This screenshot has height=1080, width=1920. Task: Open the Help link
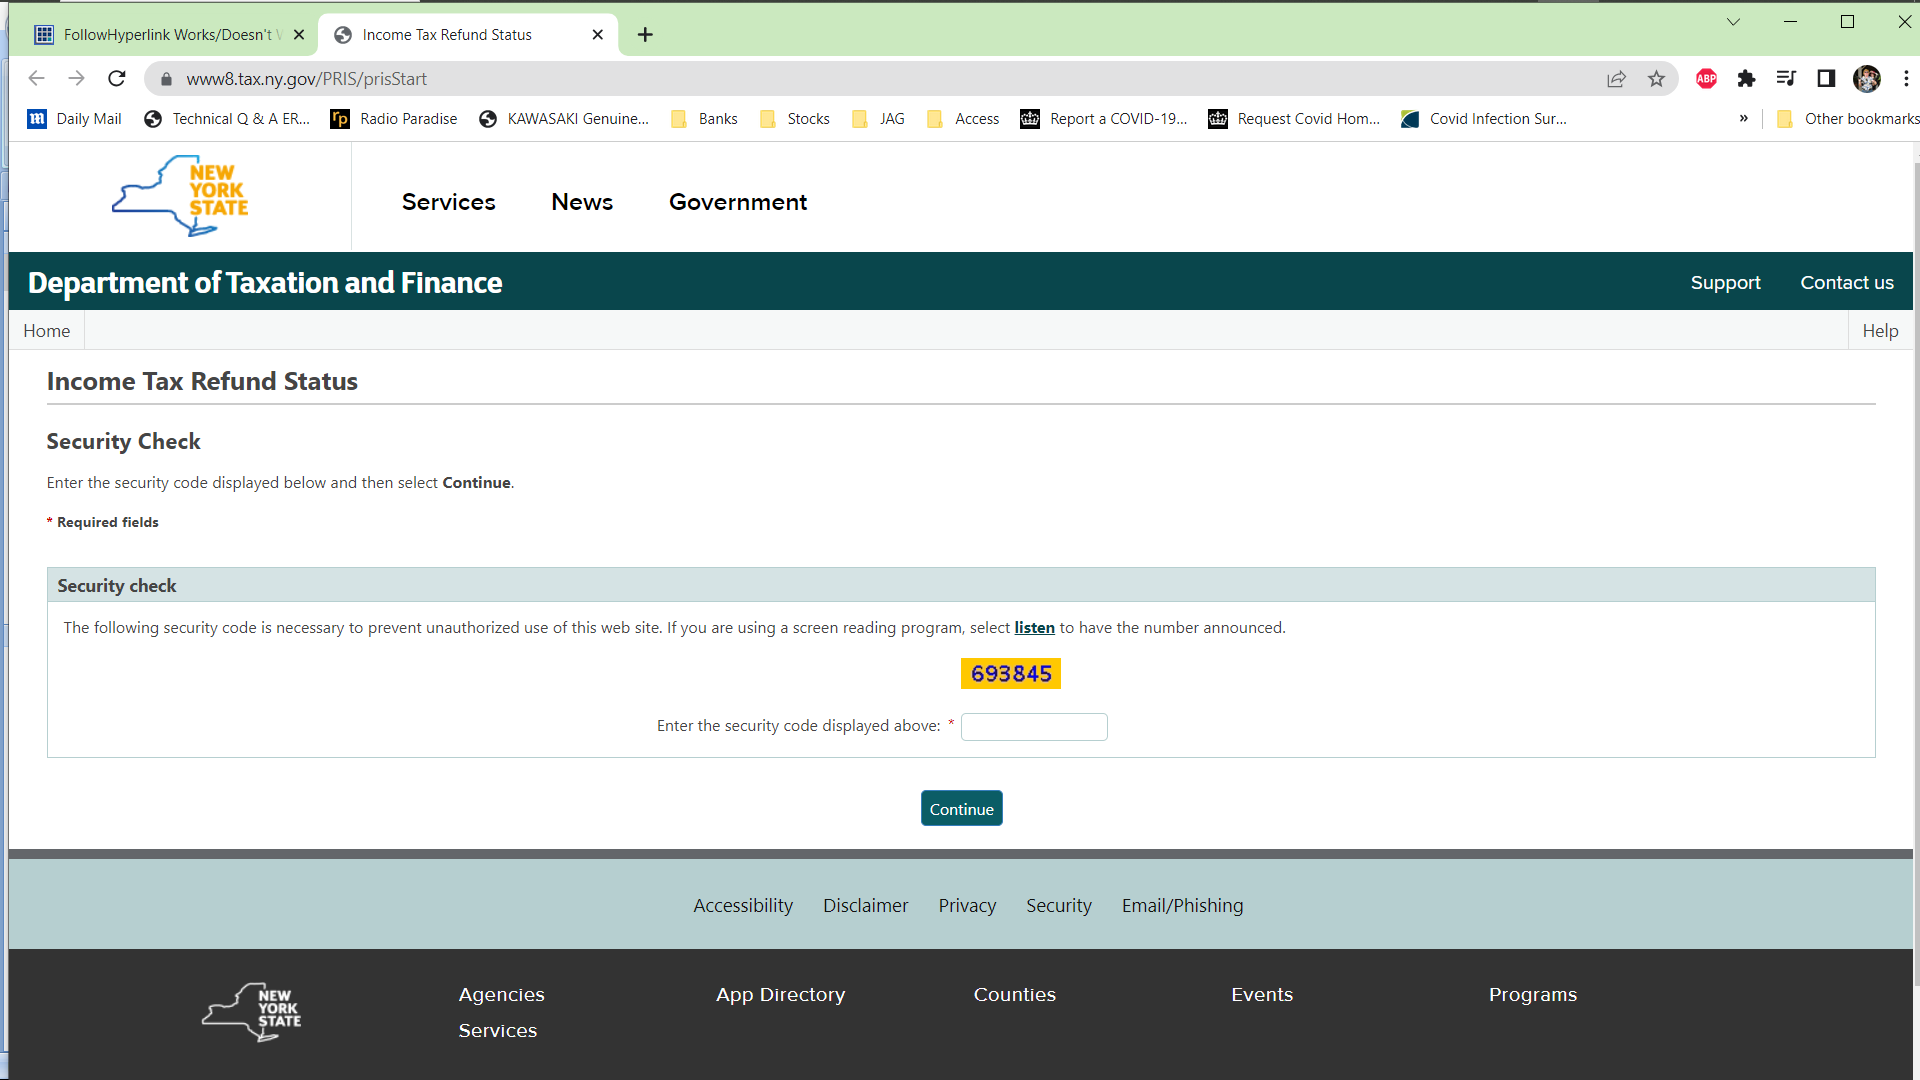click(1880, 331)
